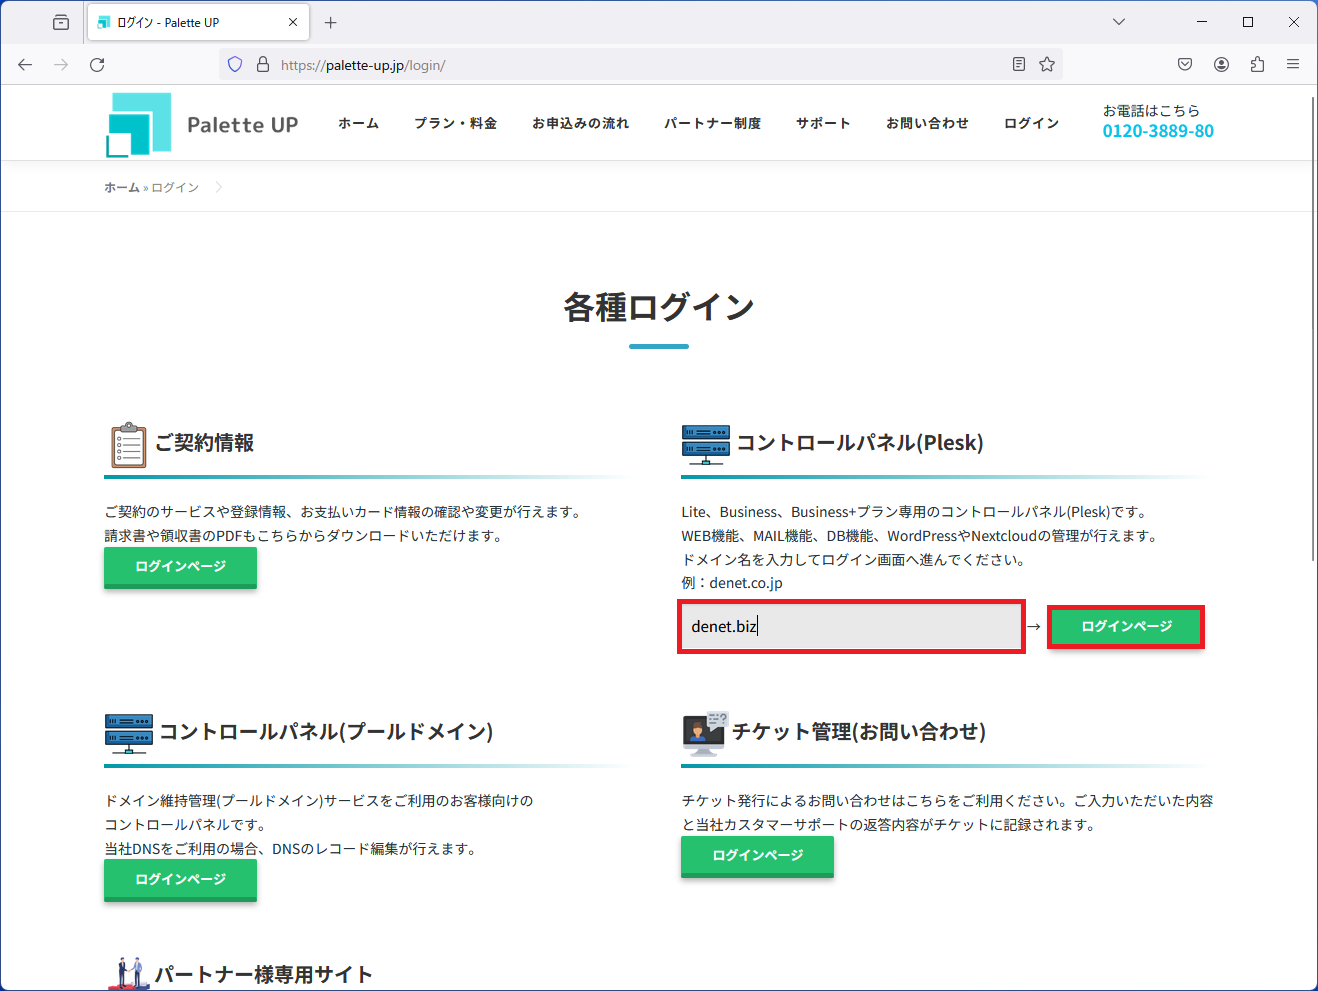This screenshot has width=1318, height=991.
Task: Click ログインページ button under ご契約情報
Action: coord(180,567)
